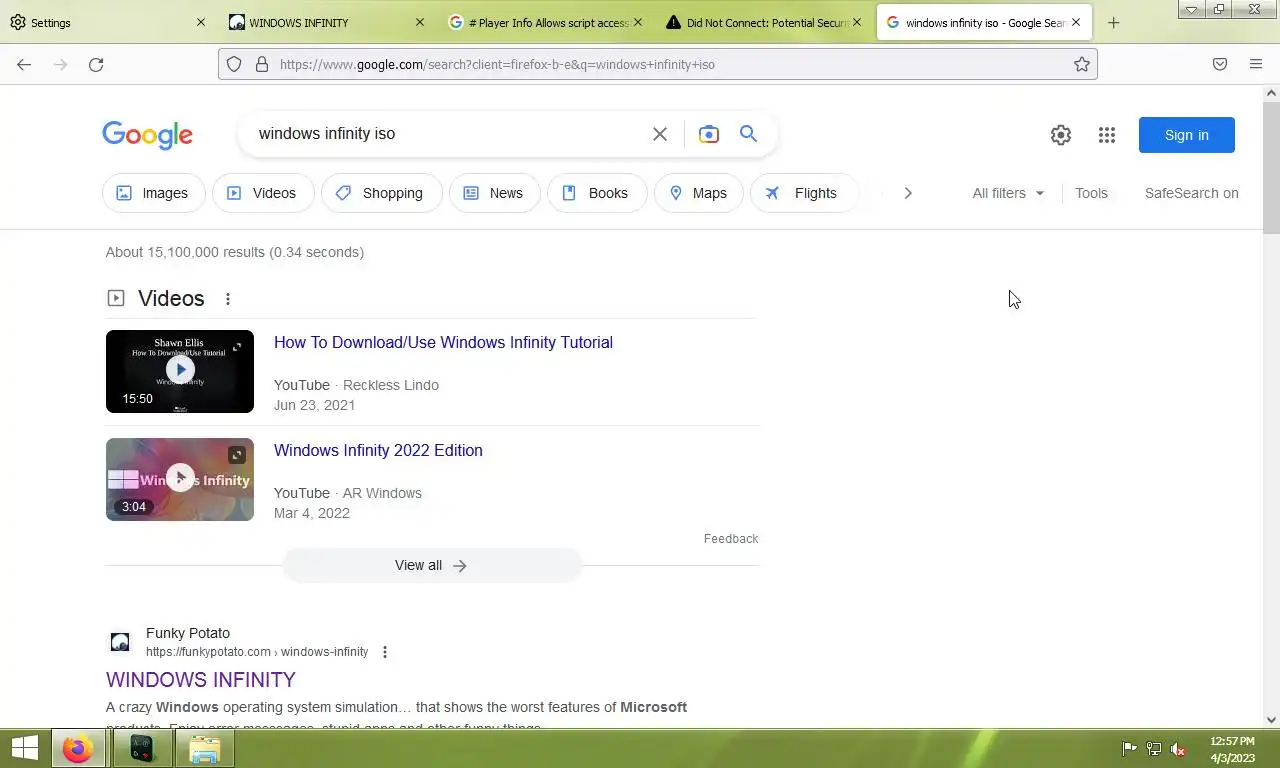Open SafeSearch on settings
This screenshot has height=768, width=1280.
[x=1191, y=193]
